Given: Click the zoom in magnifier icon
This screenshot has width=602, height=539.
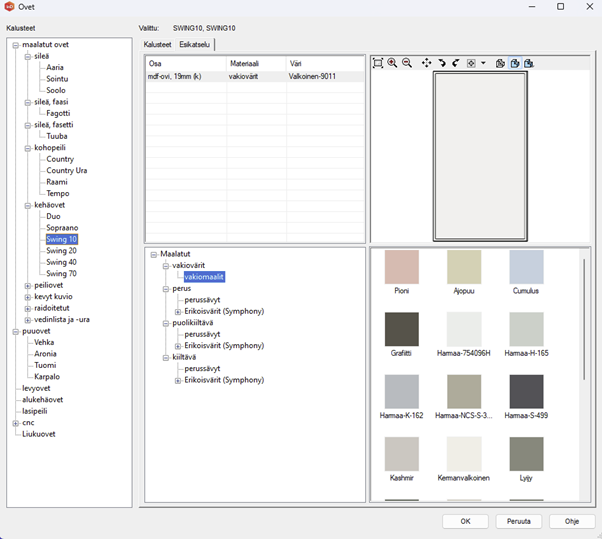Looking at the screenshot, I should click(392, 63).
